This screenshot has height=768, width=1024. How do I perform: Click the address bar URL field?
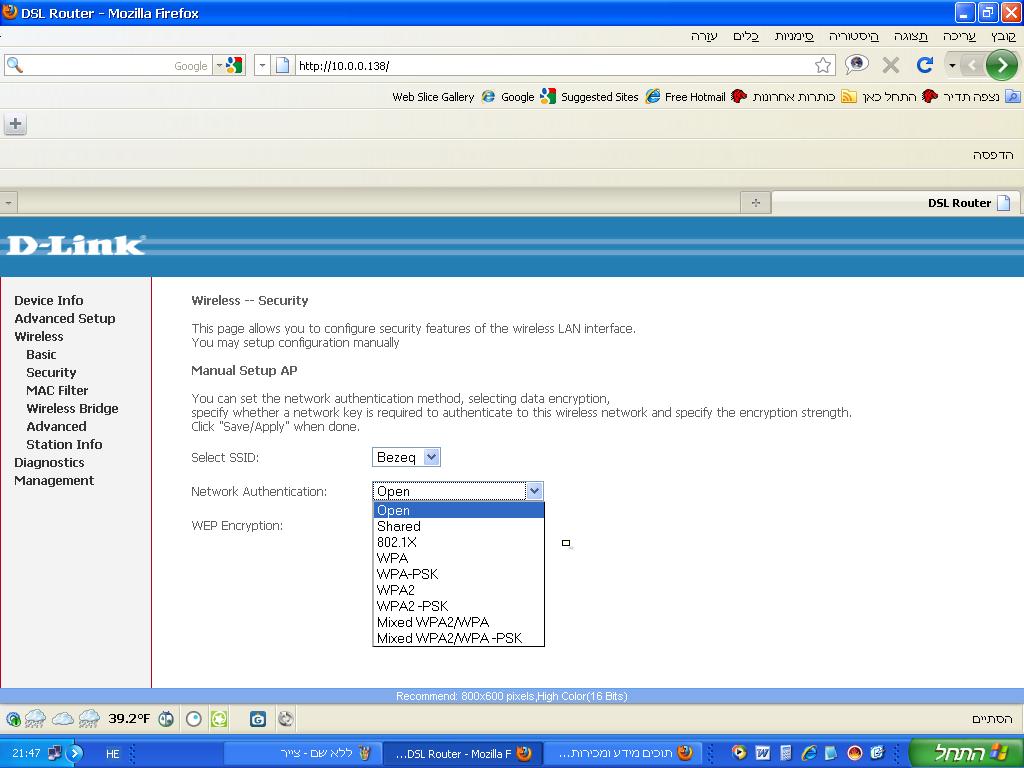coord(555,65)
